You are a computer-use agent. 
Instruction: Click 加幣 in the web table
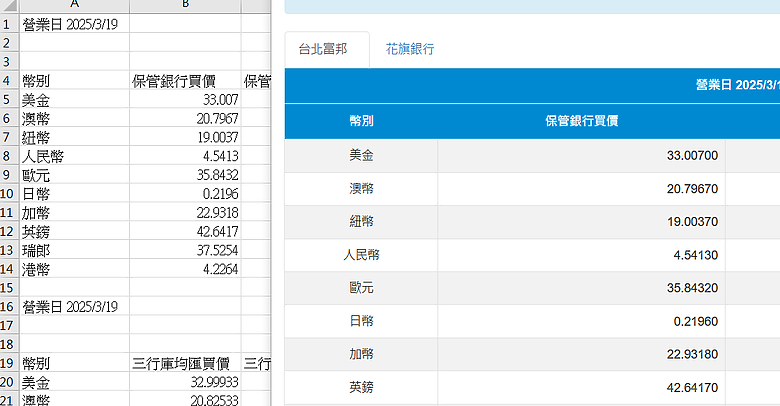(x=361, y=354)
